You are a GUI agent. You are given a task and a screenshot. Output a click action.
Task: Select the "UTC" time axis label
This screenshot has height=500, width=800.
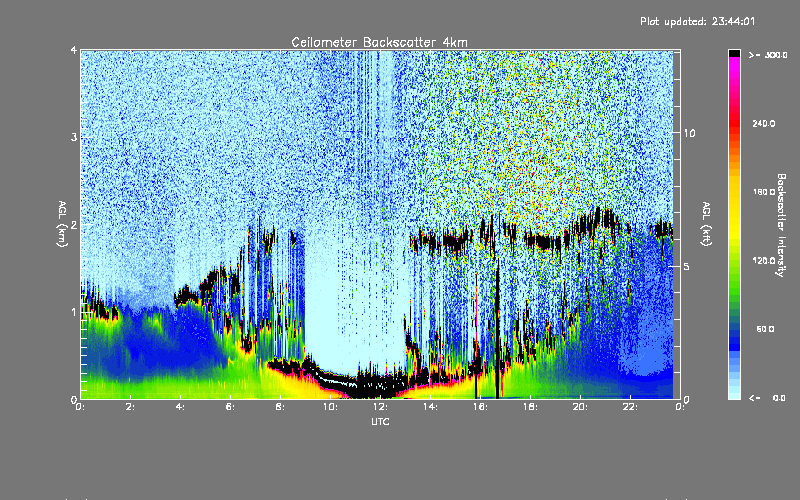[380, 421]
